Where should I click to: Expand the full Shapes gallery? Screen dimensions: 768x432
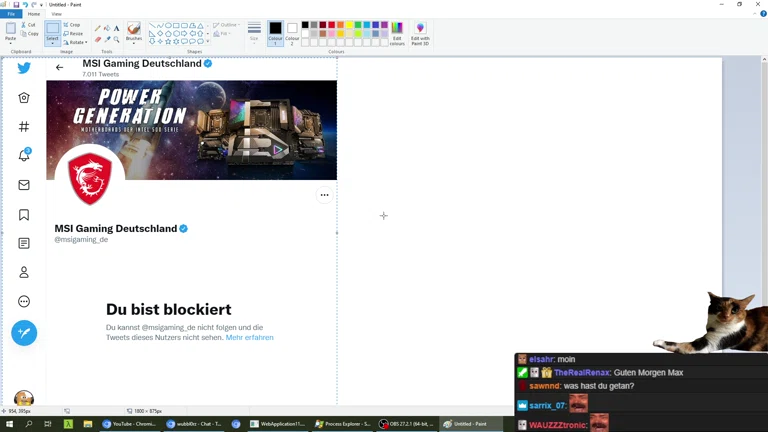tap(208, 42)
